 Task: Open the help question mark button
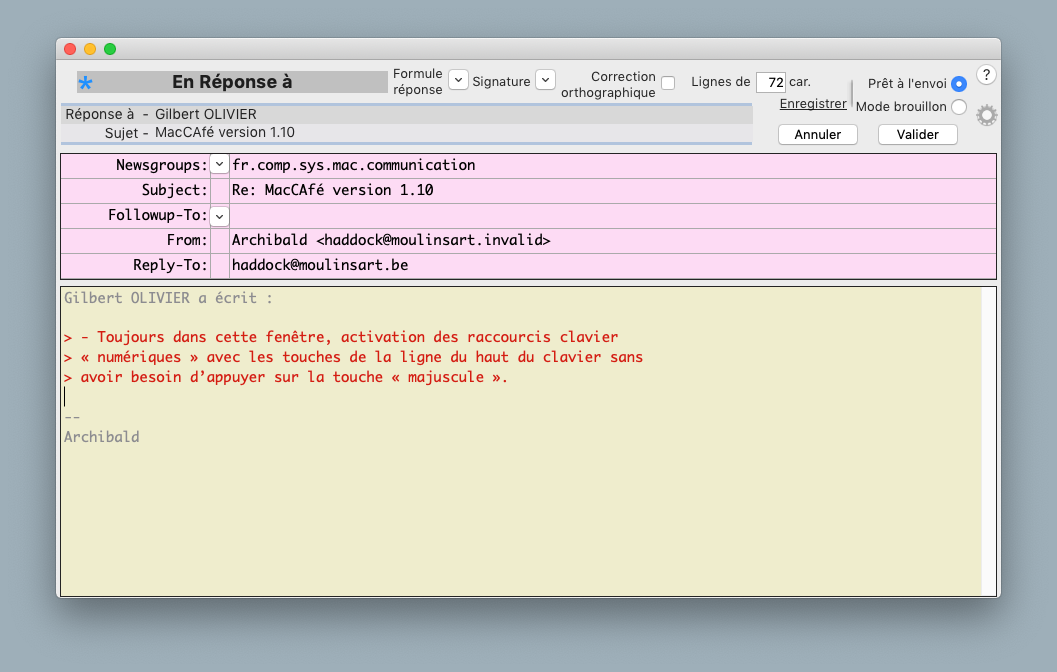click(x=985, y=75)
